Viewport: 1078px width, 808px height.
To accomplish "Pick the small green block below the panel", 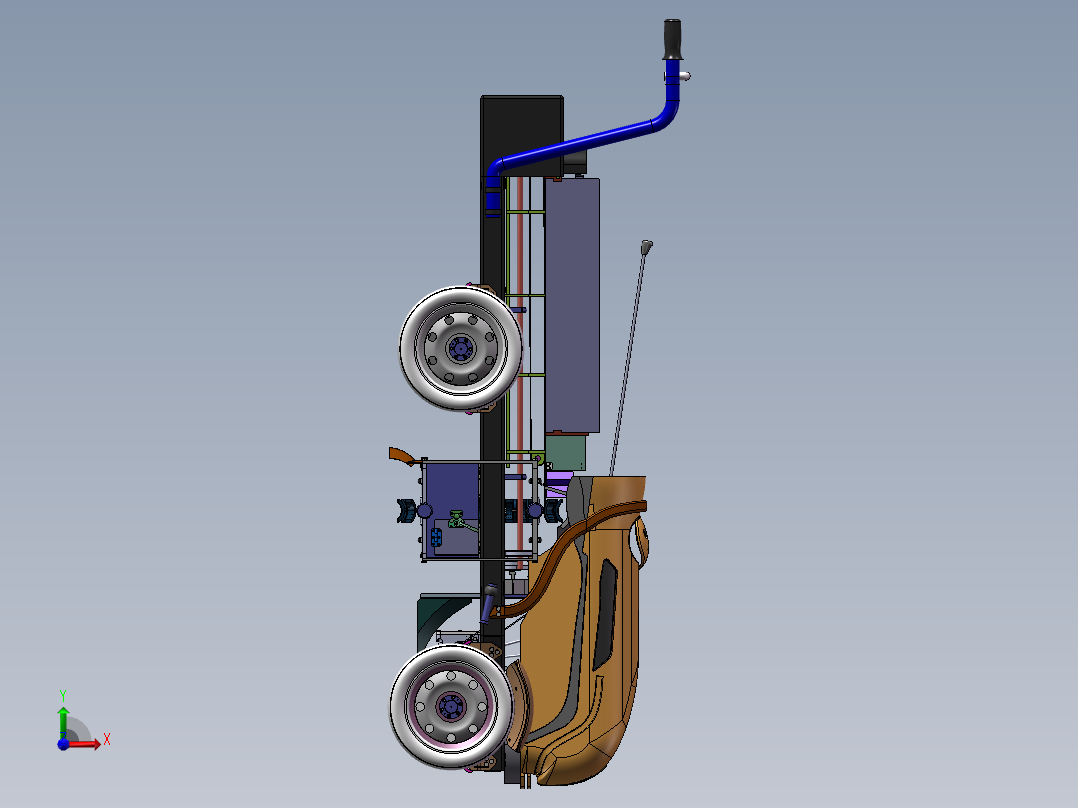I will pos(566,452).
